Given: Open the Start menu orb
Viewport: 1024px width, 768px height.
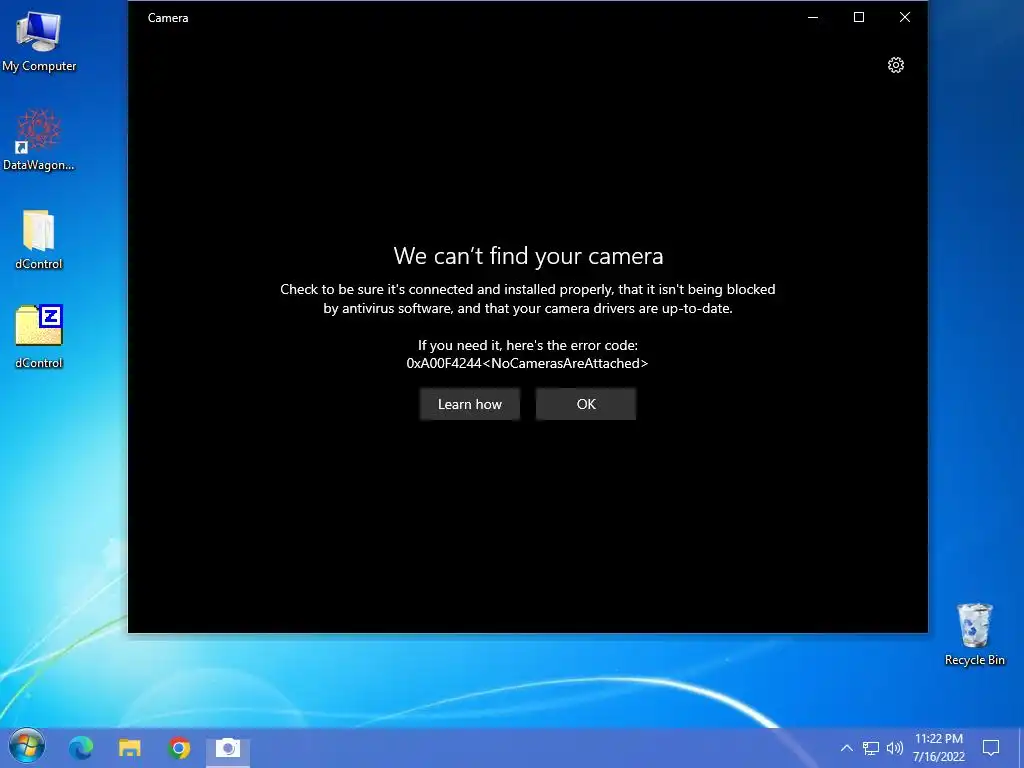Looking at the screenshot, I should click(27, 746).
